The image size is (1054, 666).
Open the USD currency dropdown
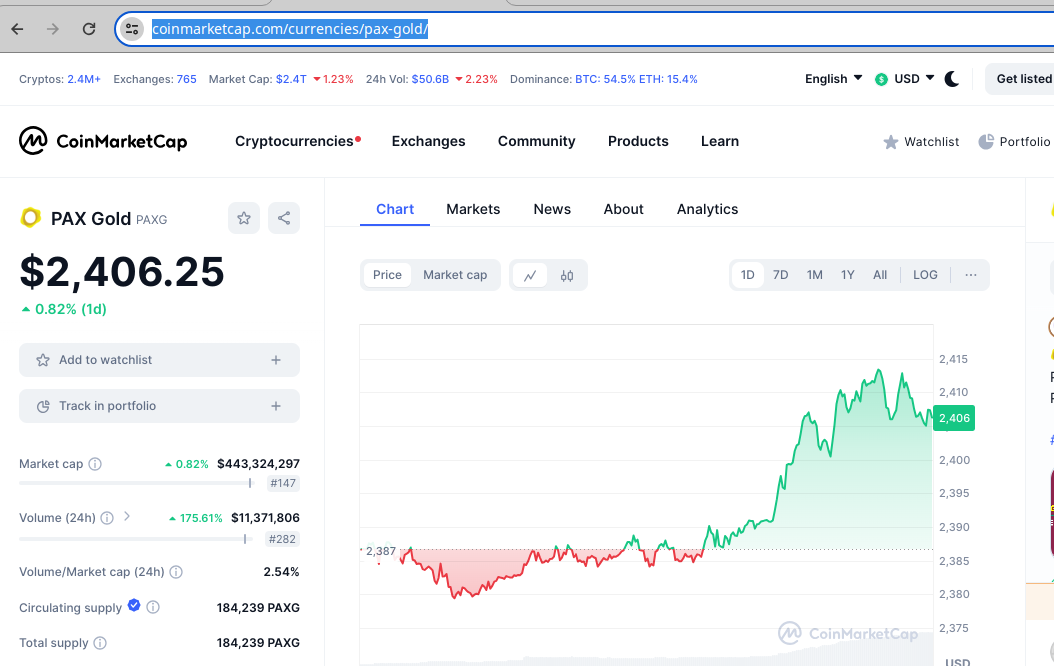pyautogui.click(x=904, y=79)
